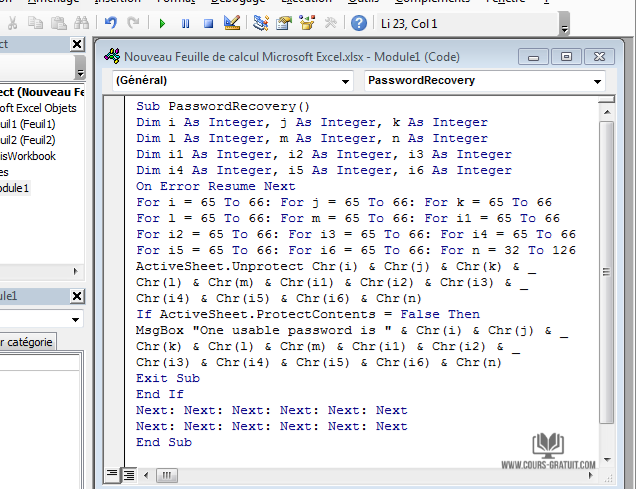Expand the toolbar options arrow
The width and height of the screenshot is (636, 489).
[x=565, y=27]
